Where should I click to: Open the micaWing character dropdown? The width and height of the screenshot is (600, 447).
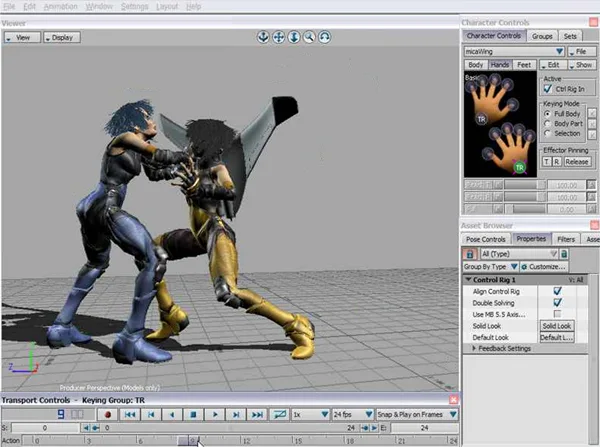pyautogui.click(x=559, y=51)
